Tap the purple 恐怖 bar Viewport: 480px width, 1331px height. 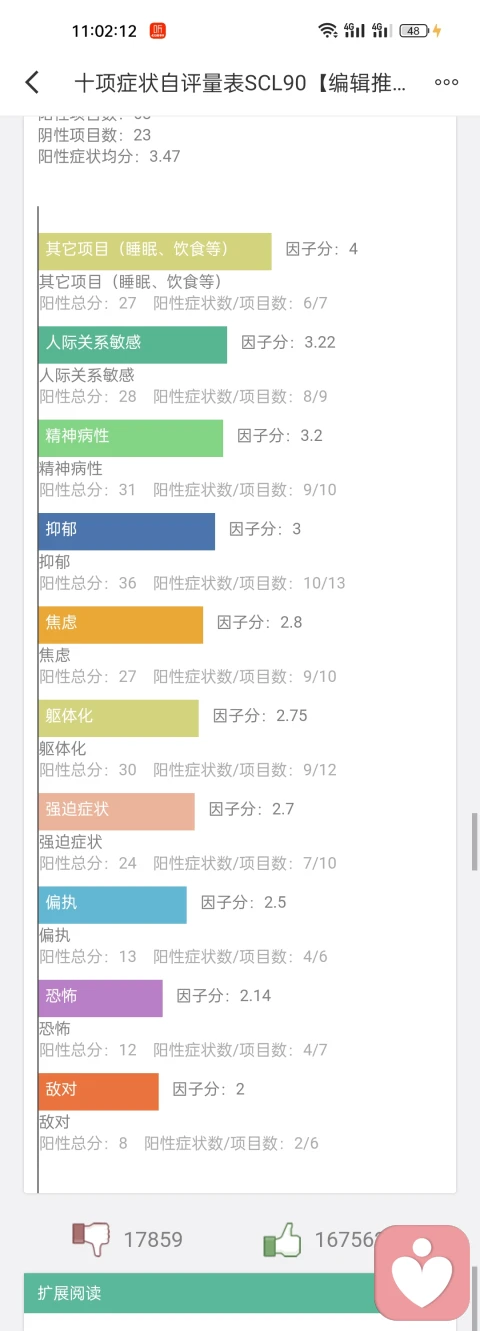tap(101, 998)
